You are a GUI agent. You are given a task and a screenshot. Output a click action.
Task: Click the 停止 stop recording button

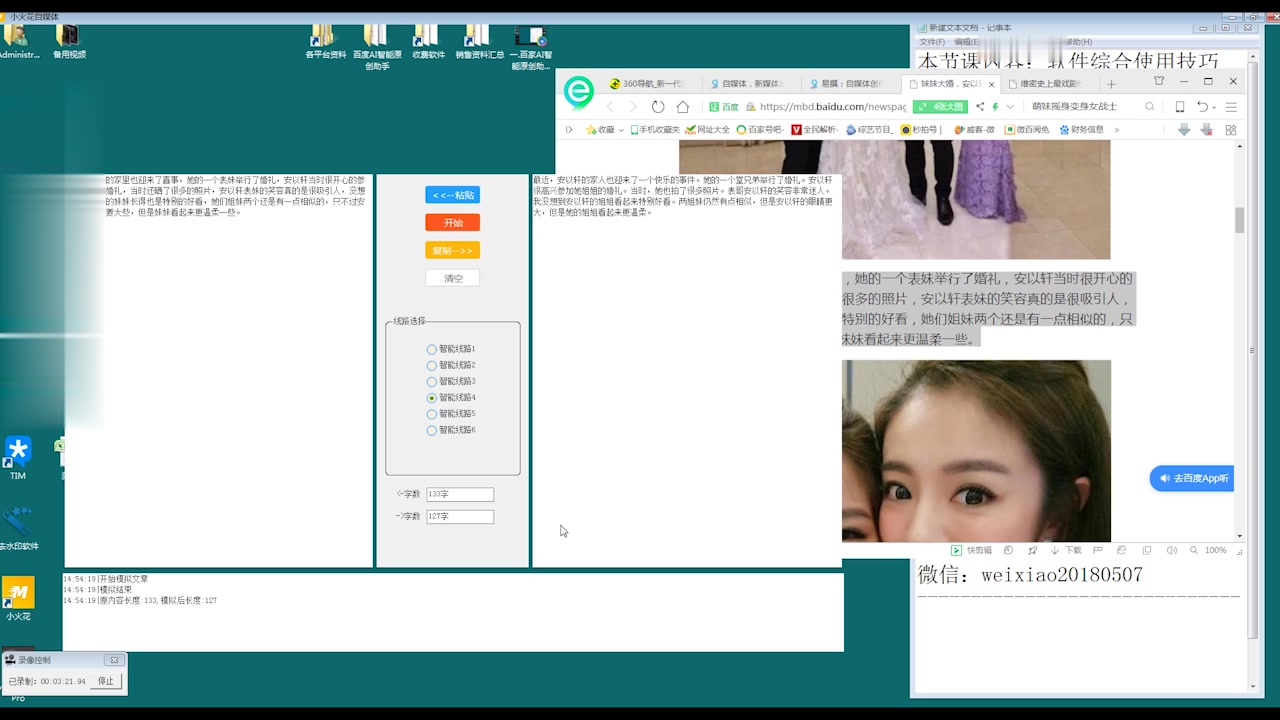(106, 681)
